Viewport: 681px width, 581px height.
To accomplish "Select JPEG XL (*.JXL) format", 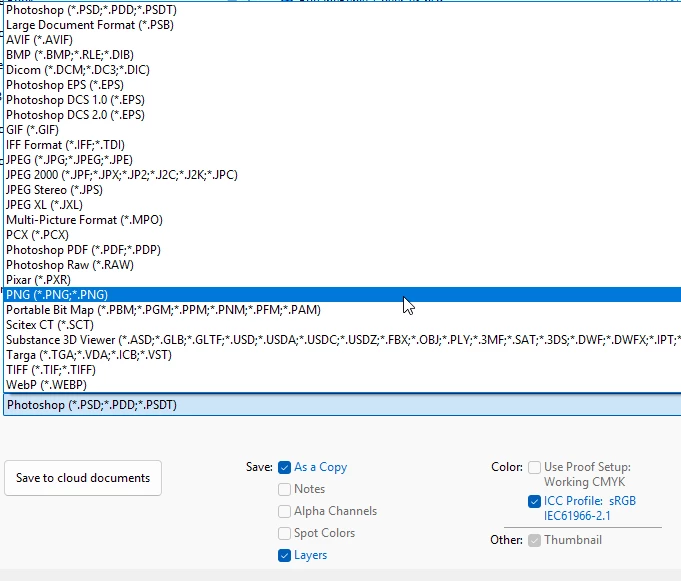I will click(x=342, y=205).
